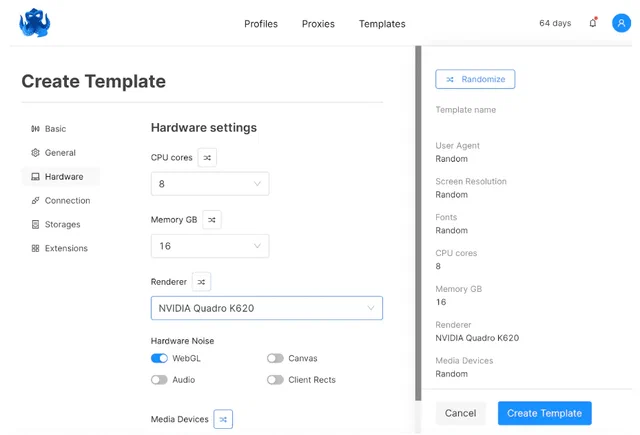Click the Create Template page title

click(93, 81)
